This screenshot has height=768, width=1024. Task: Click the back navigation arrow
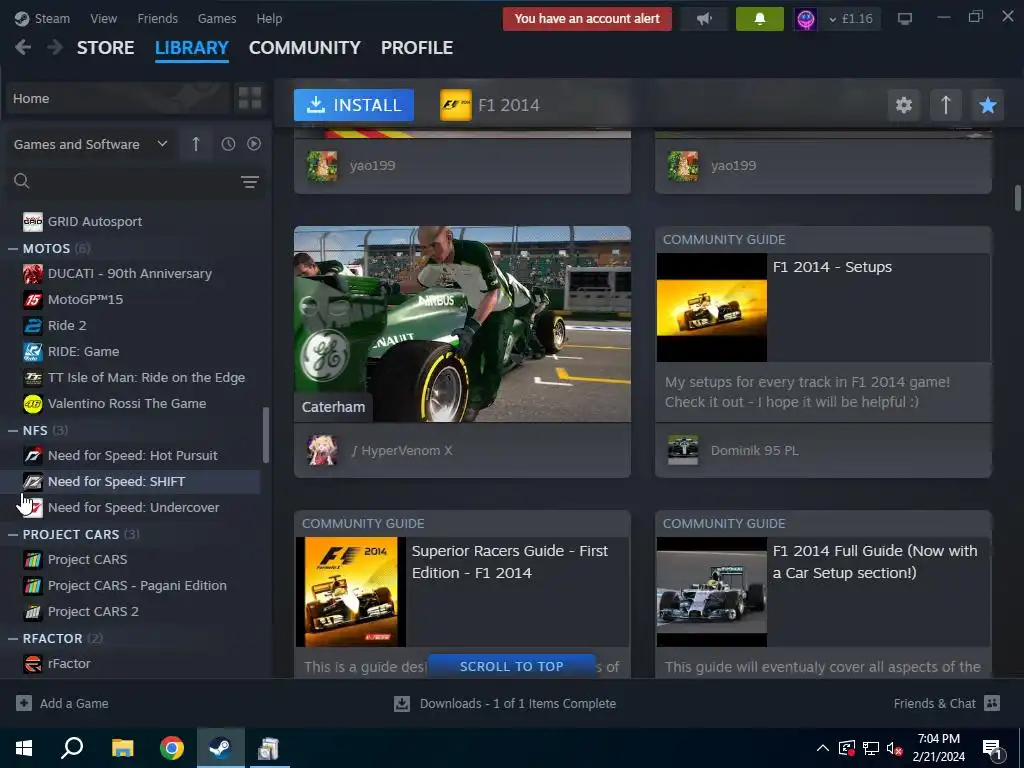pos(23,48)
